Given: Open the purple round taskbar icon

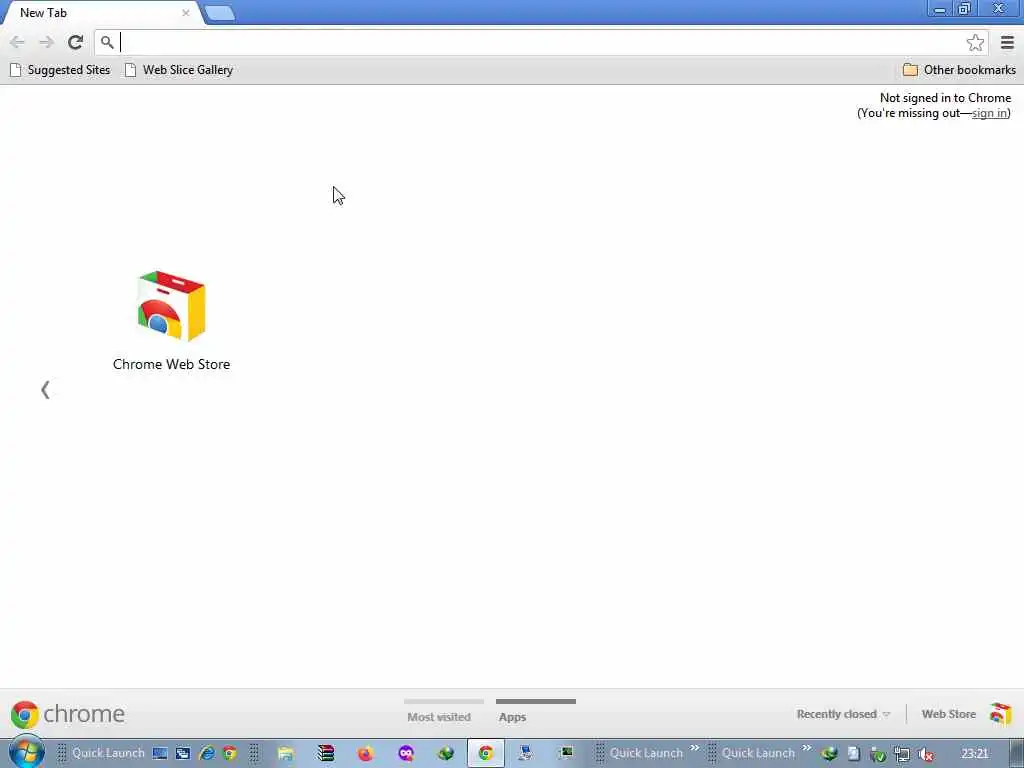Looking at the screenshot, I should 406,753.
